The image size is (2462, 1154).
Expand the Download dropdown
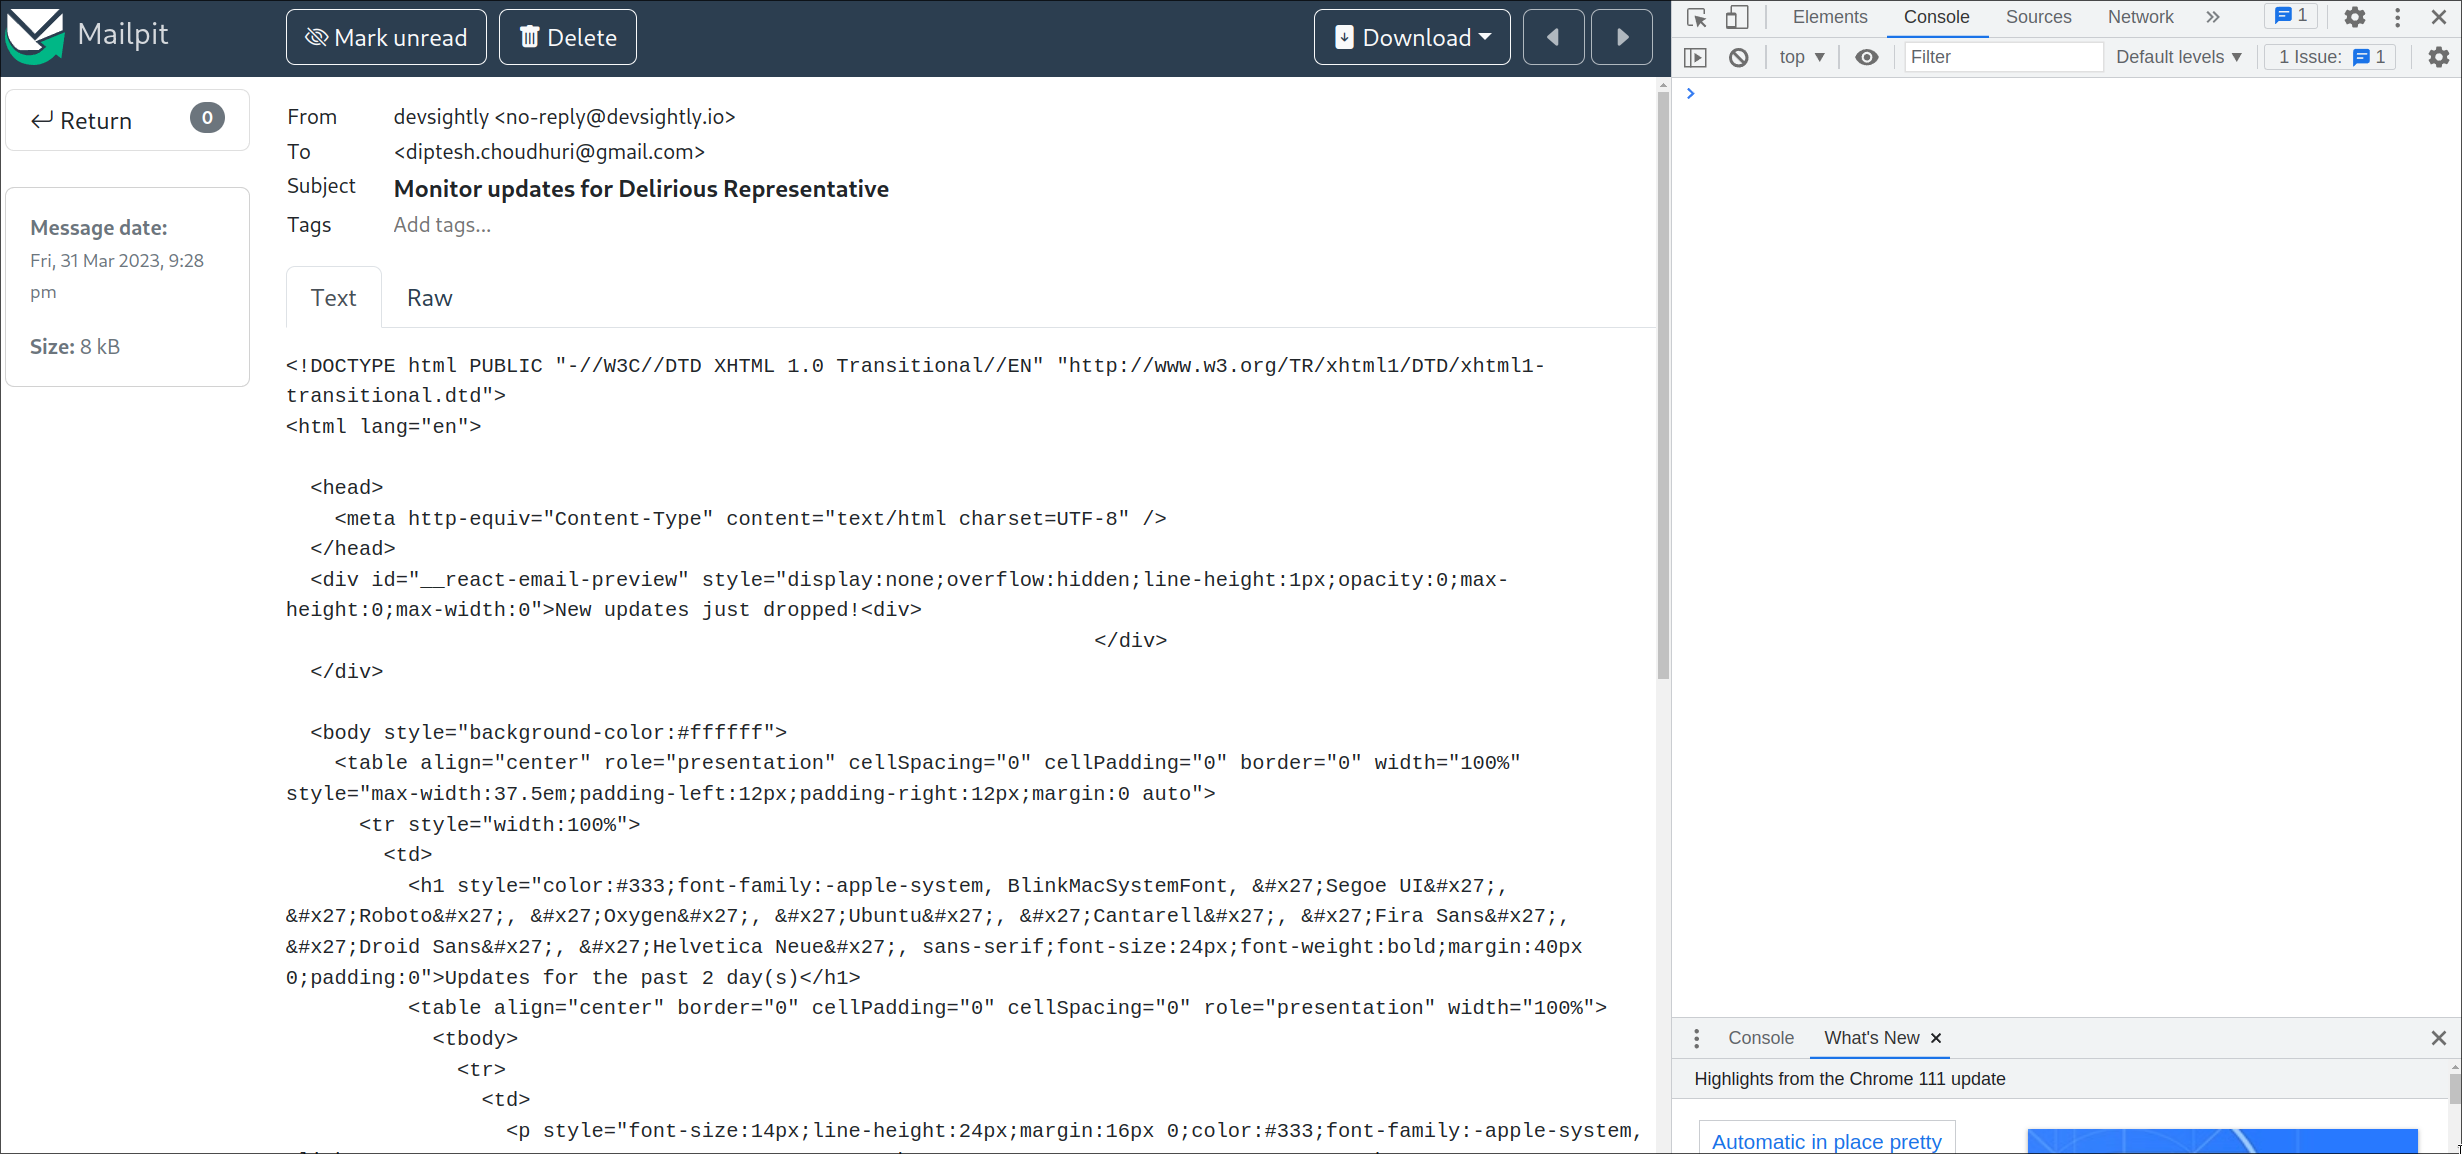click(1412, 37)
